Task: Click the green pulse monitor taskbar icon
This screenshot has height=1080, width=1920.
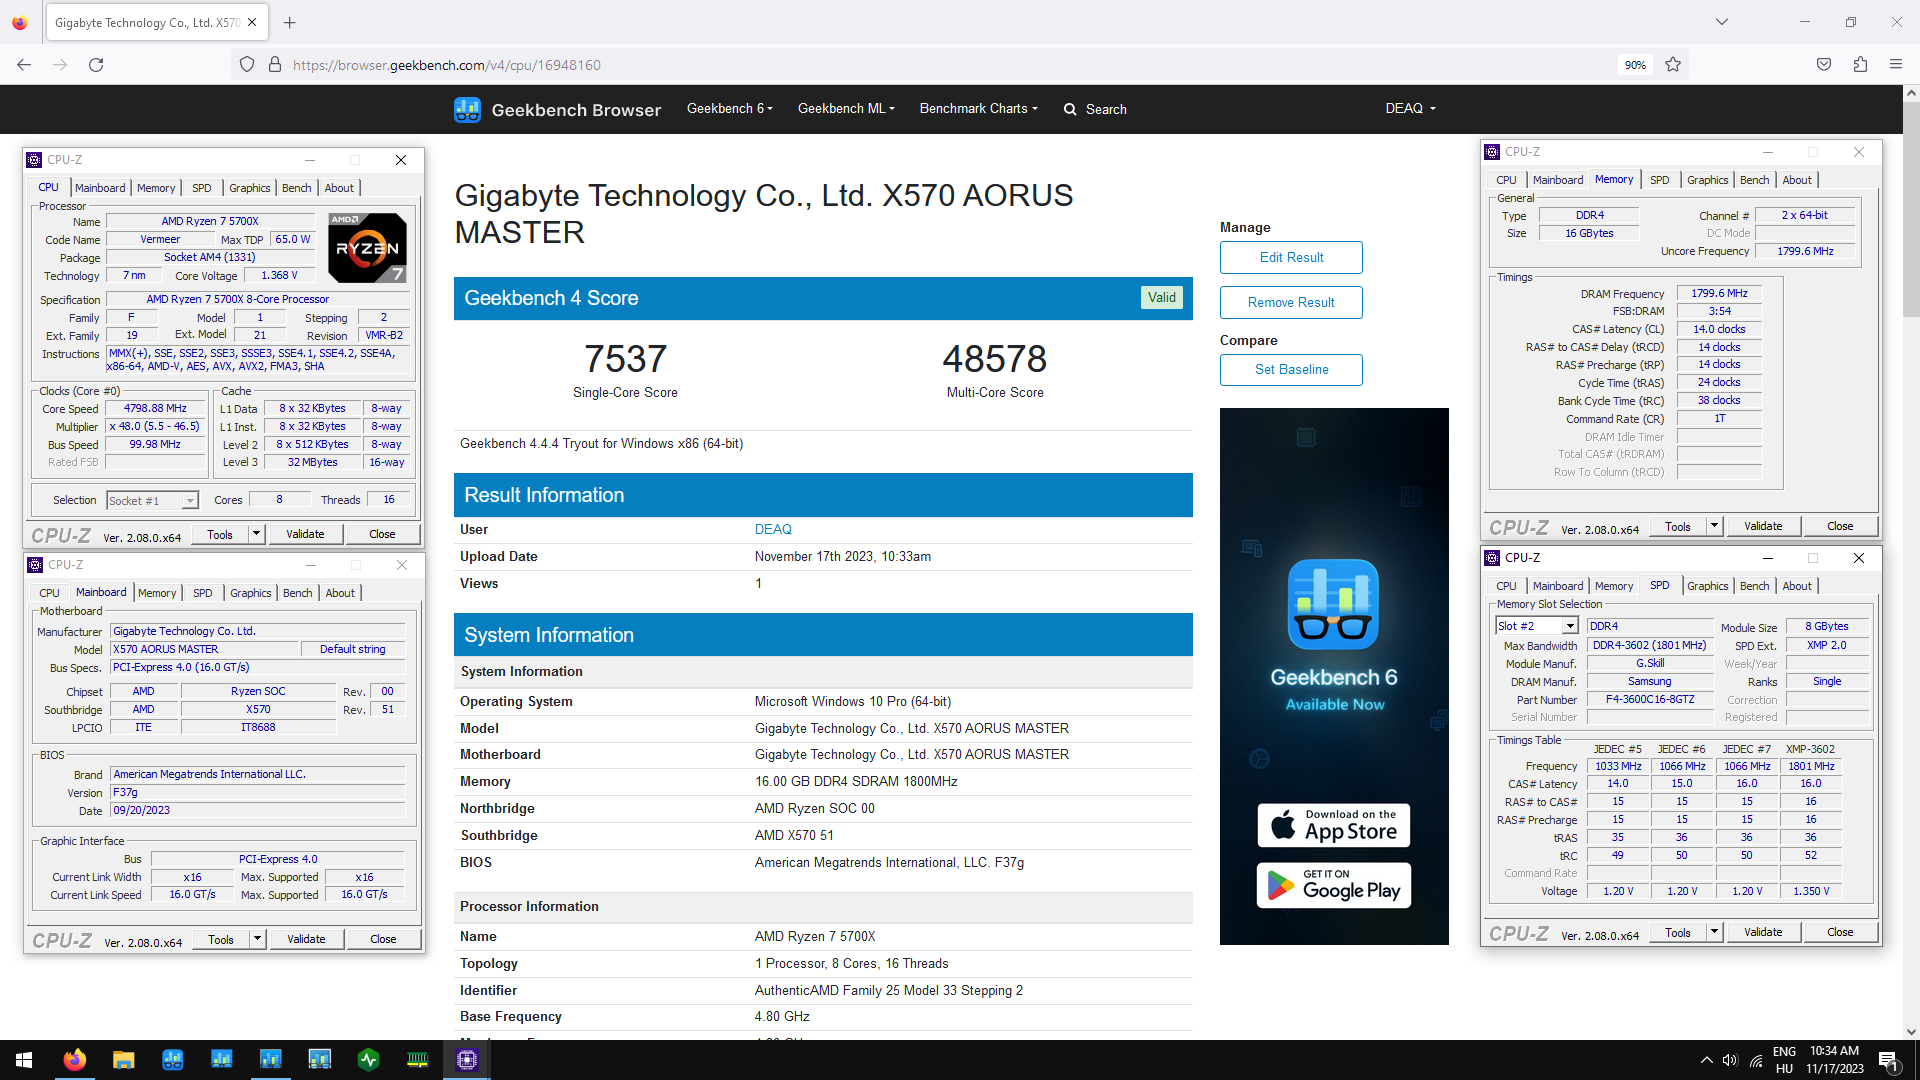Action: click(368, 1060)
